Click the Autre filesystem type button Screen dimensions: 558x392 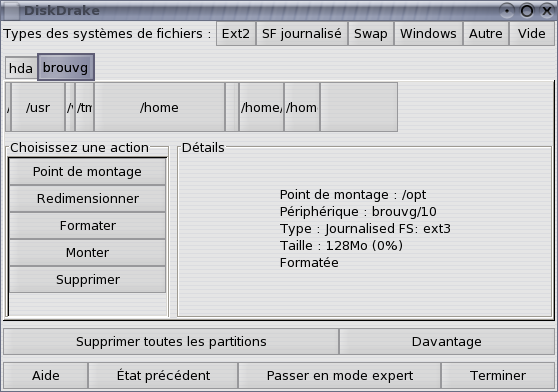click(486, 34)
